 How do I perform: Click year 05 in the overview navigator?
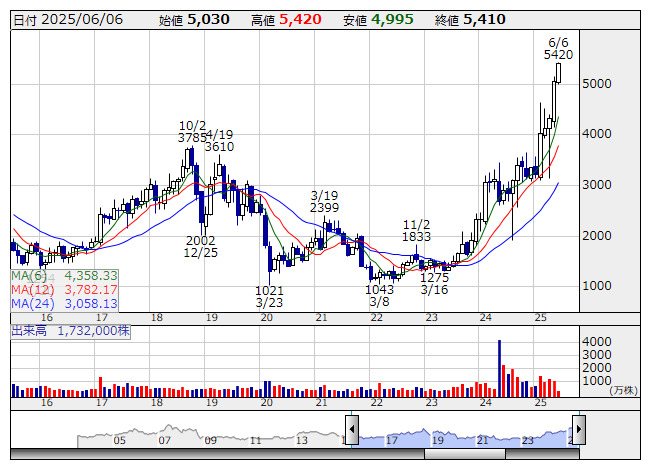click(120, 440)
